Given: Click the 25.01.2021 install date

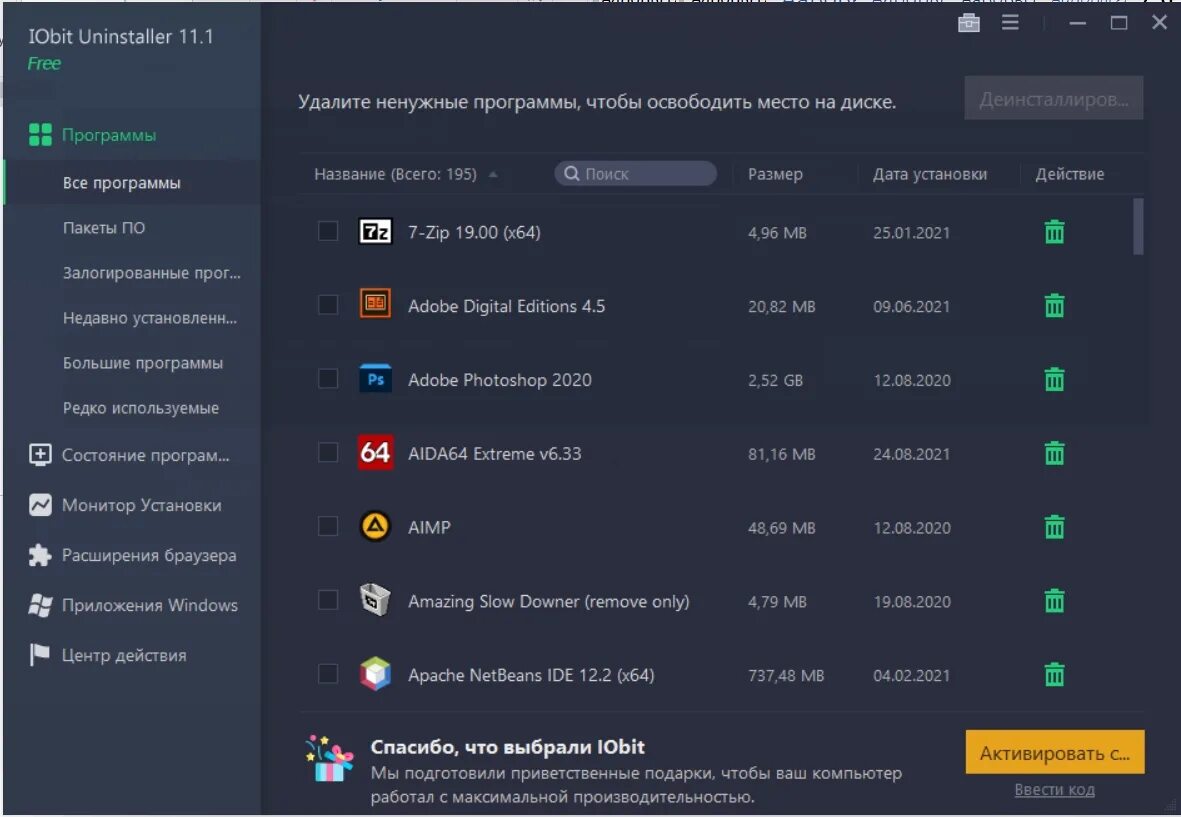Looking at the screenshot, I should click(x=911, y=233).
